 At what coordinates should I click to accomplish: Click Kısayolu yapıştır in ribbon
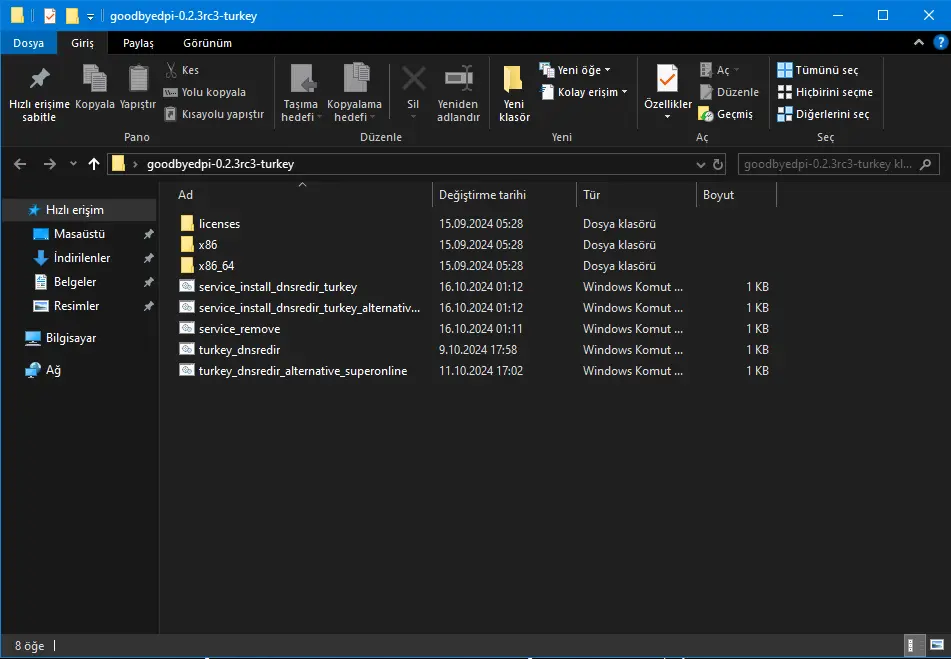coord(214,114)
